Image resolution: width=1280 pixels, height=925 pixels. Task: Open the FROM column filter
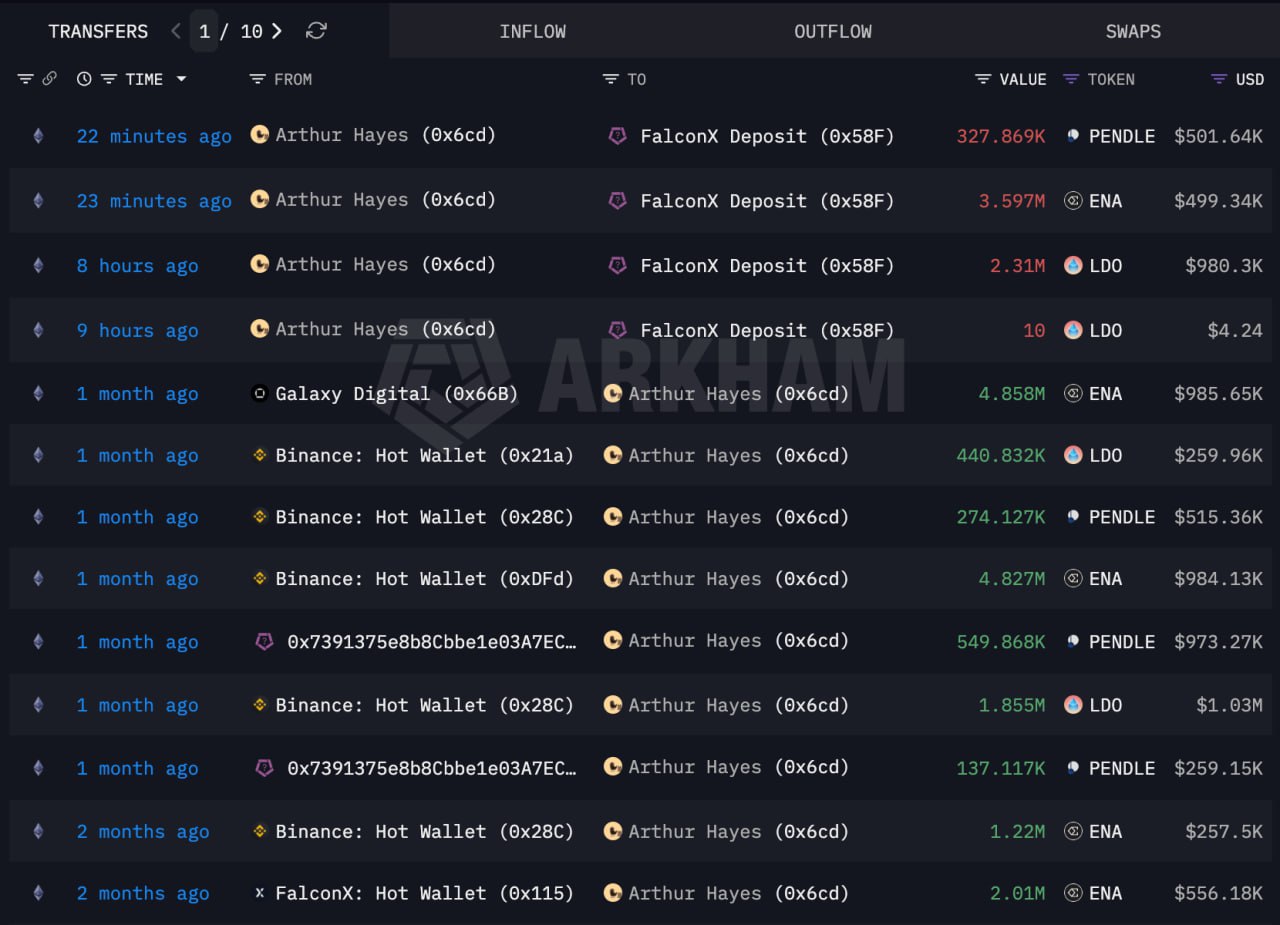tap(257, 79)
